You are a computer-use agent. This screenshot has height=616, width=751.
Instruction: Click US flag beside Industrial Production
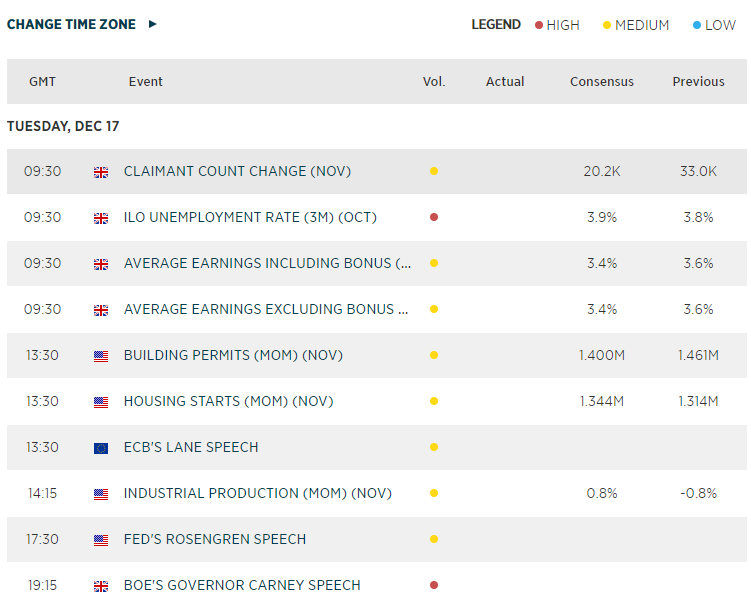click(x=101, y=494)
